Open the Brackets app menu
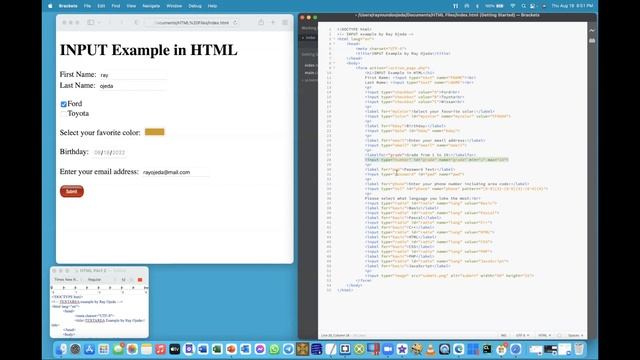 pyautogui.click(x=68, y=6)
